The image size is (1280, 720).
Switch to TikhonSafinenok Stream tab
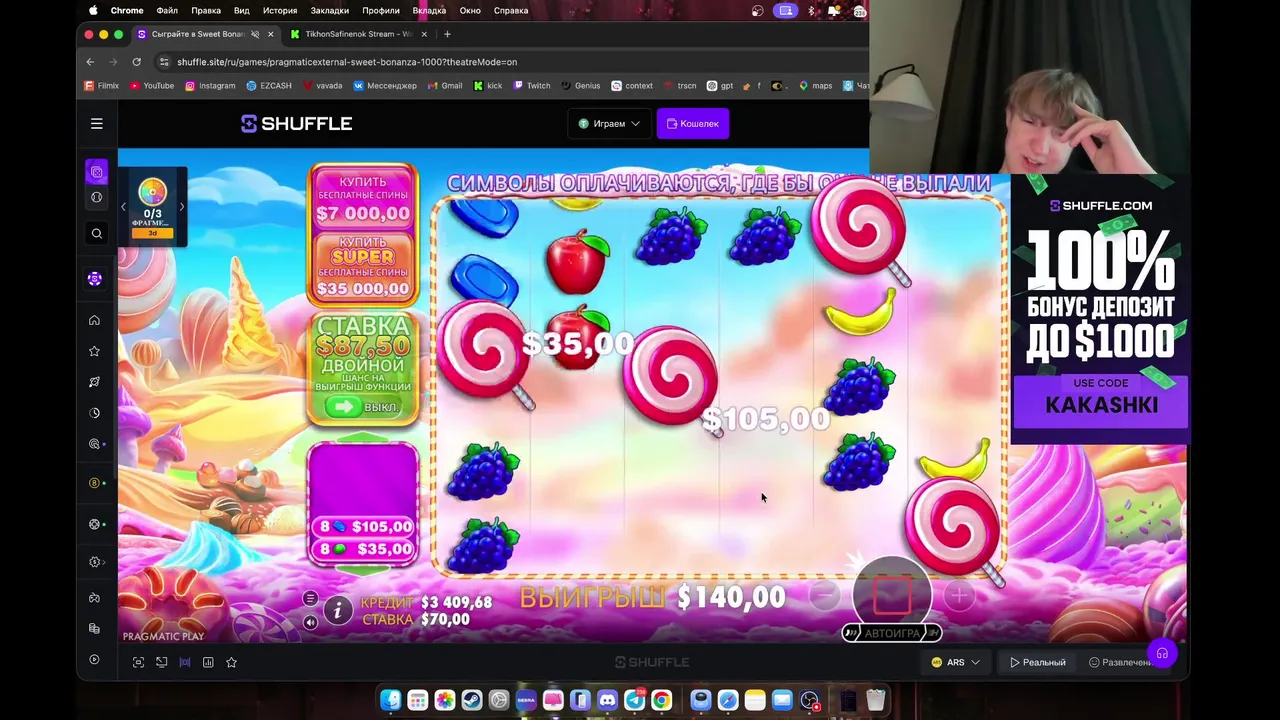358,34
